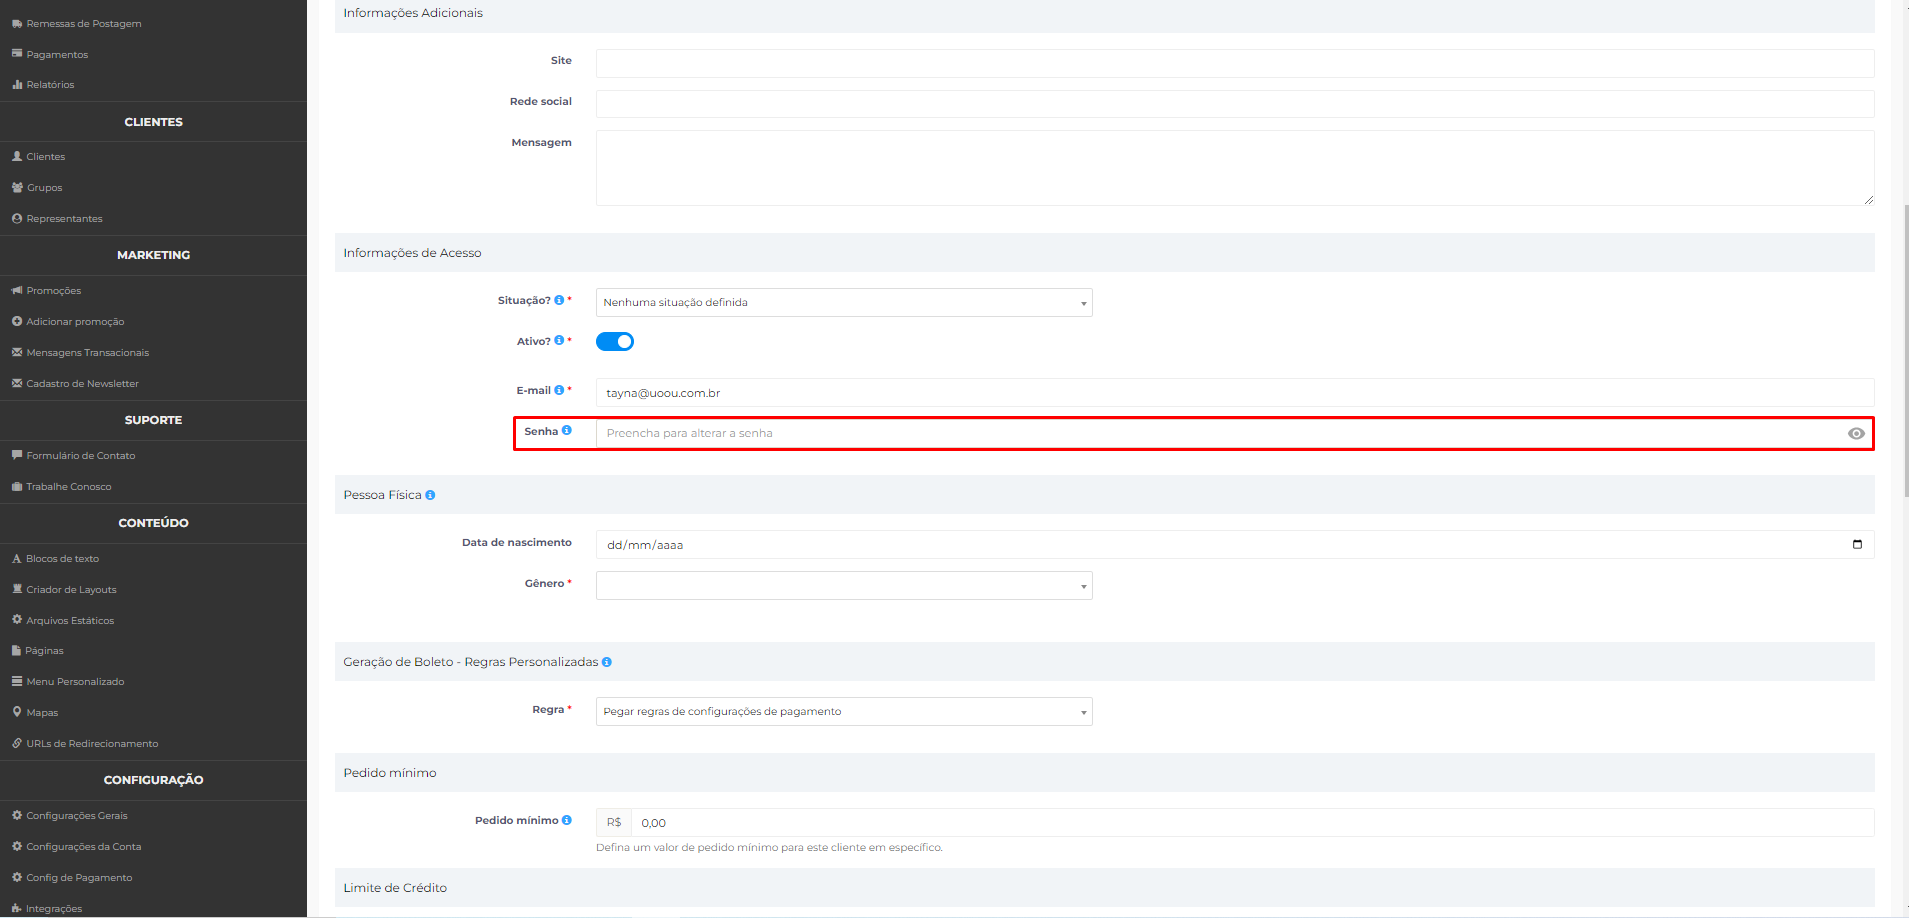
Task: Click the Menu Personalizado list icon
Action: (17, 681)
